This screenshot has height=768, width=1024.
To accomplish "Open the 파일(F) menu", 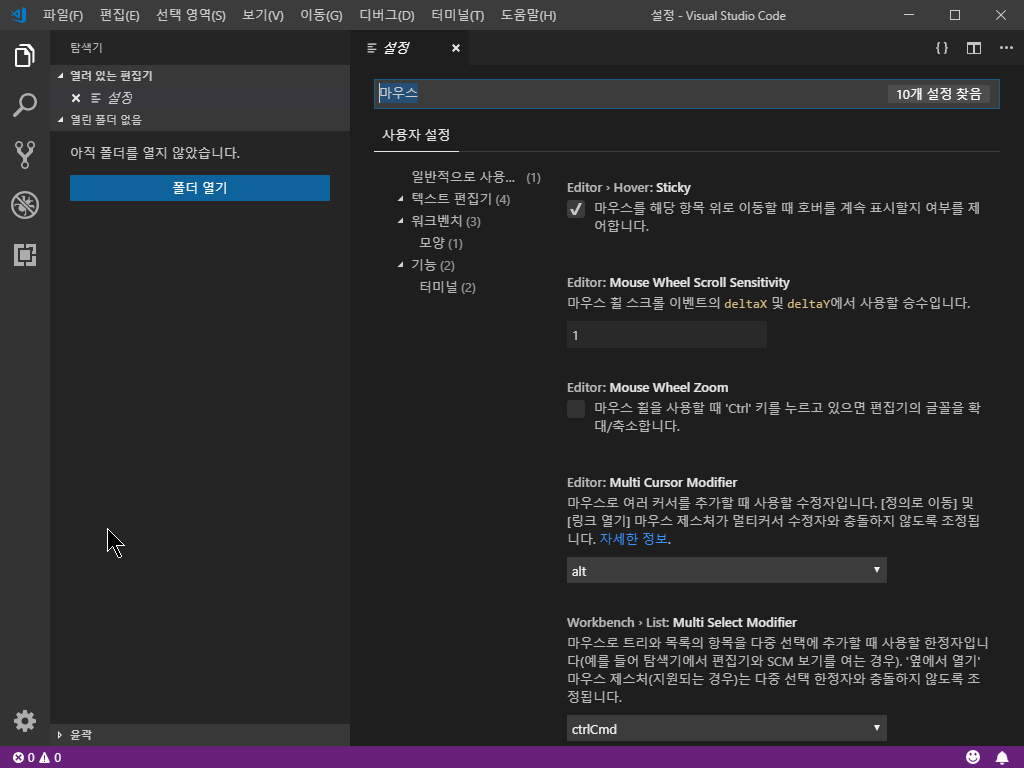I will (x=63, y=15).
